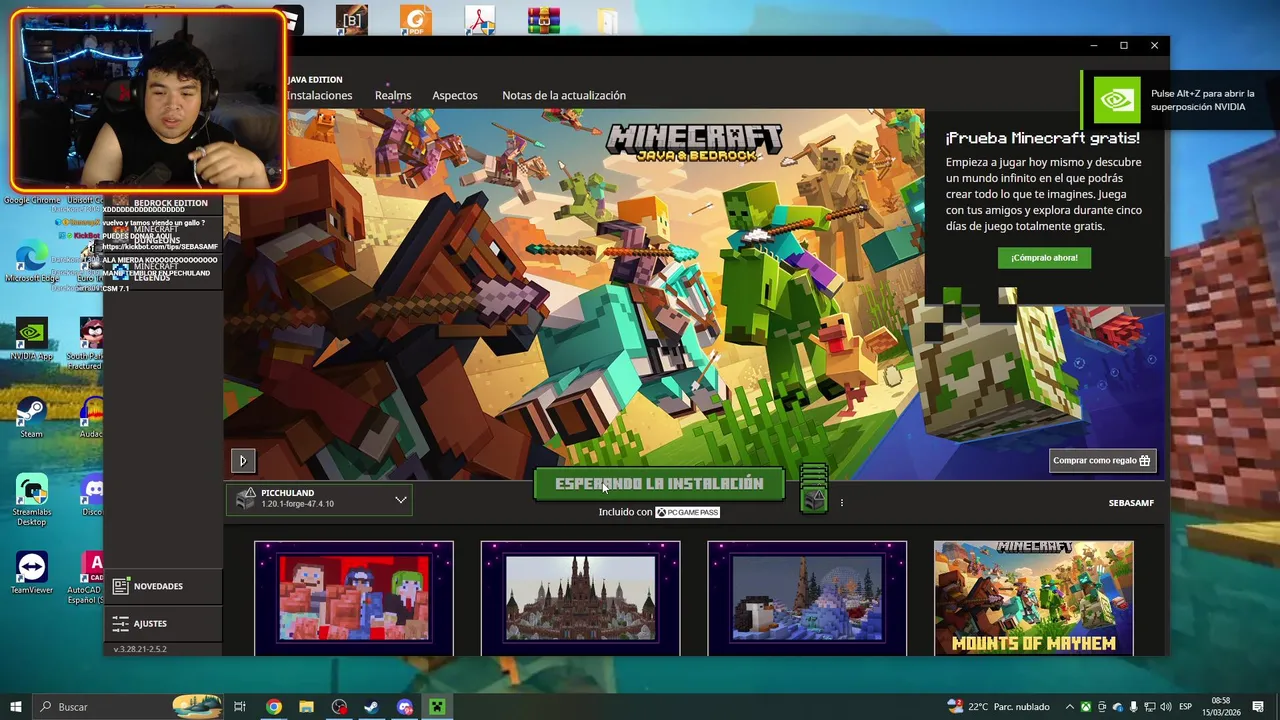1280x720 pixels.
Task: Open the Adobe Acrobat desktop shortcut
Action: tap(480, 18)
